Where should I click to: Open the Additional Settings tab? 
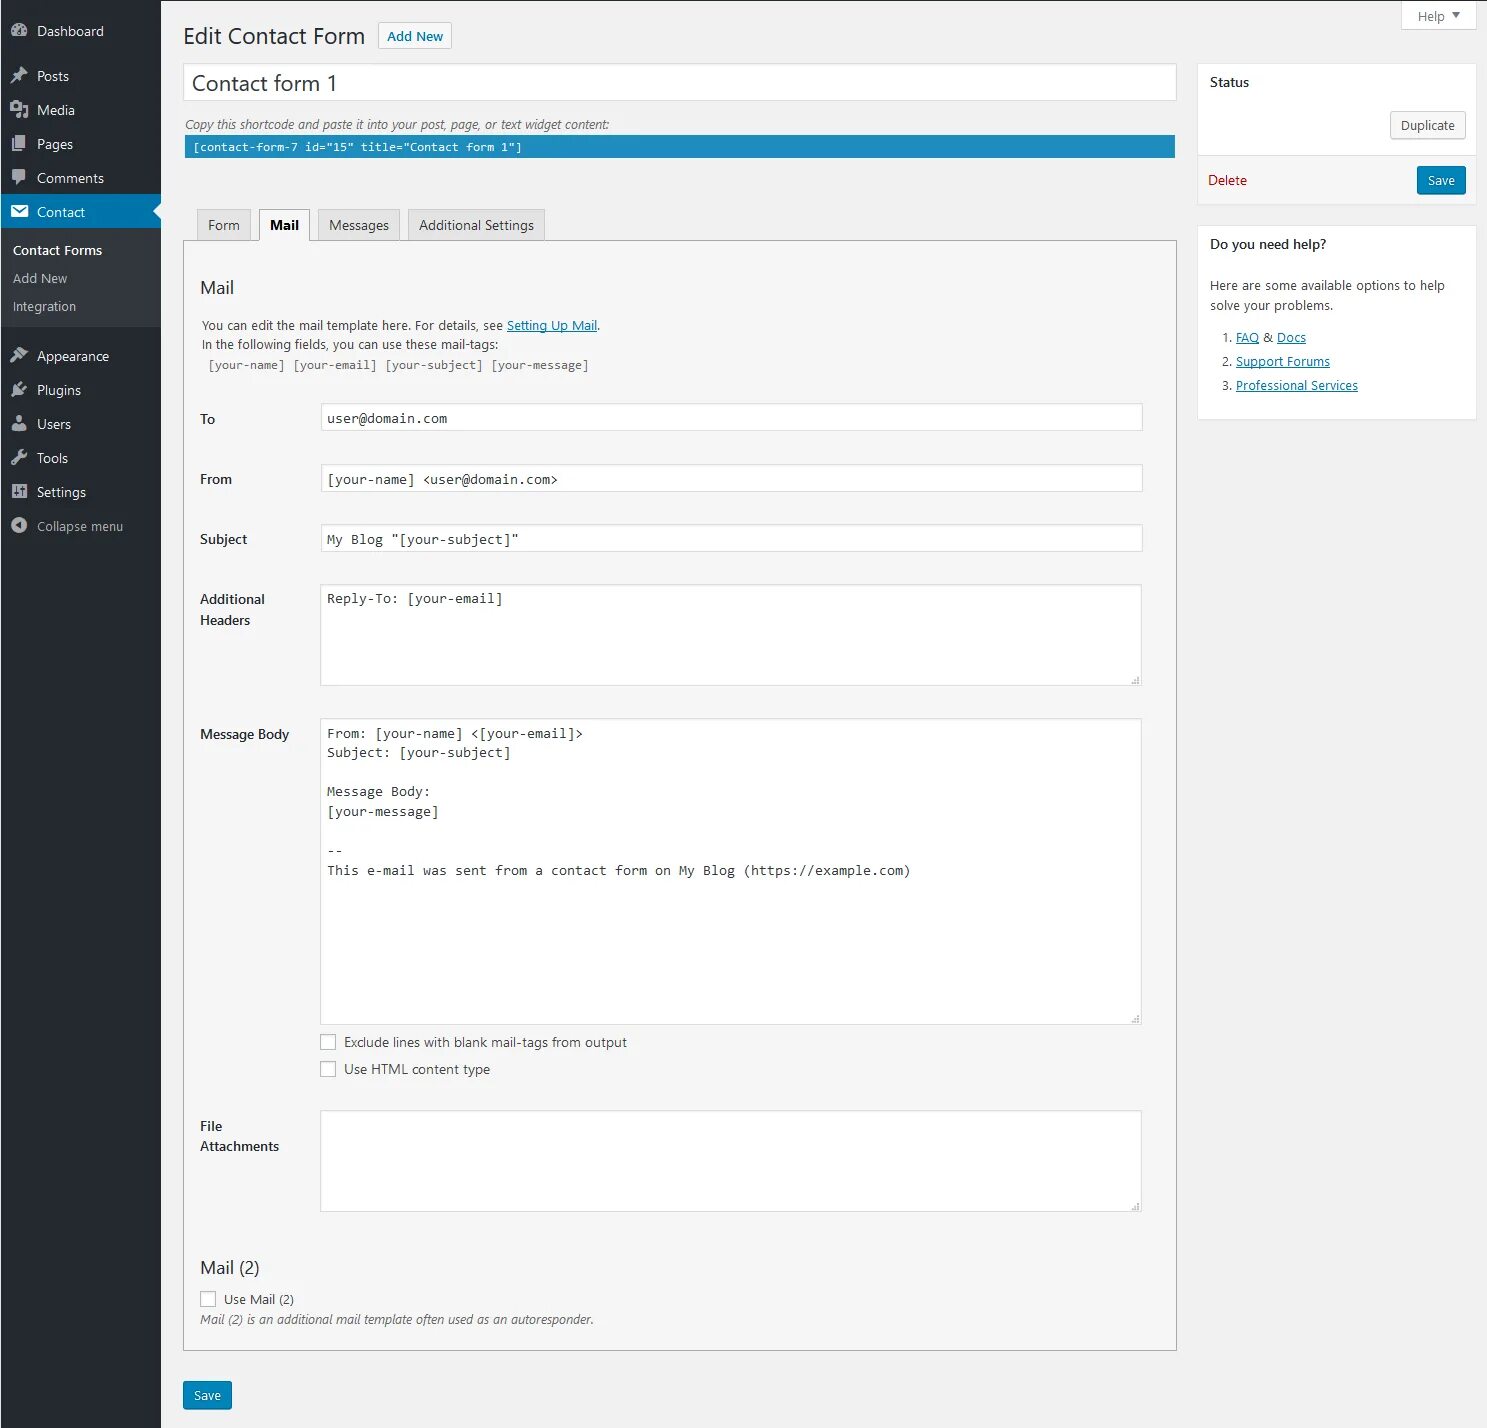tap(476, 225)
